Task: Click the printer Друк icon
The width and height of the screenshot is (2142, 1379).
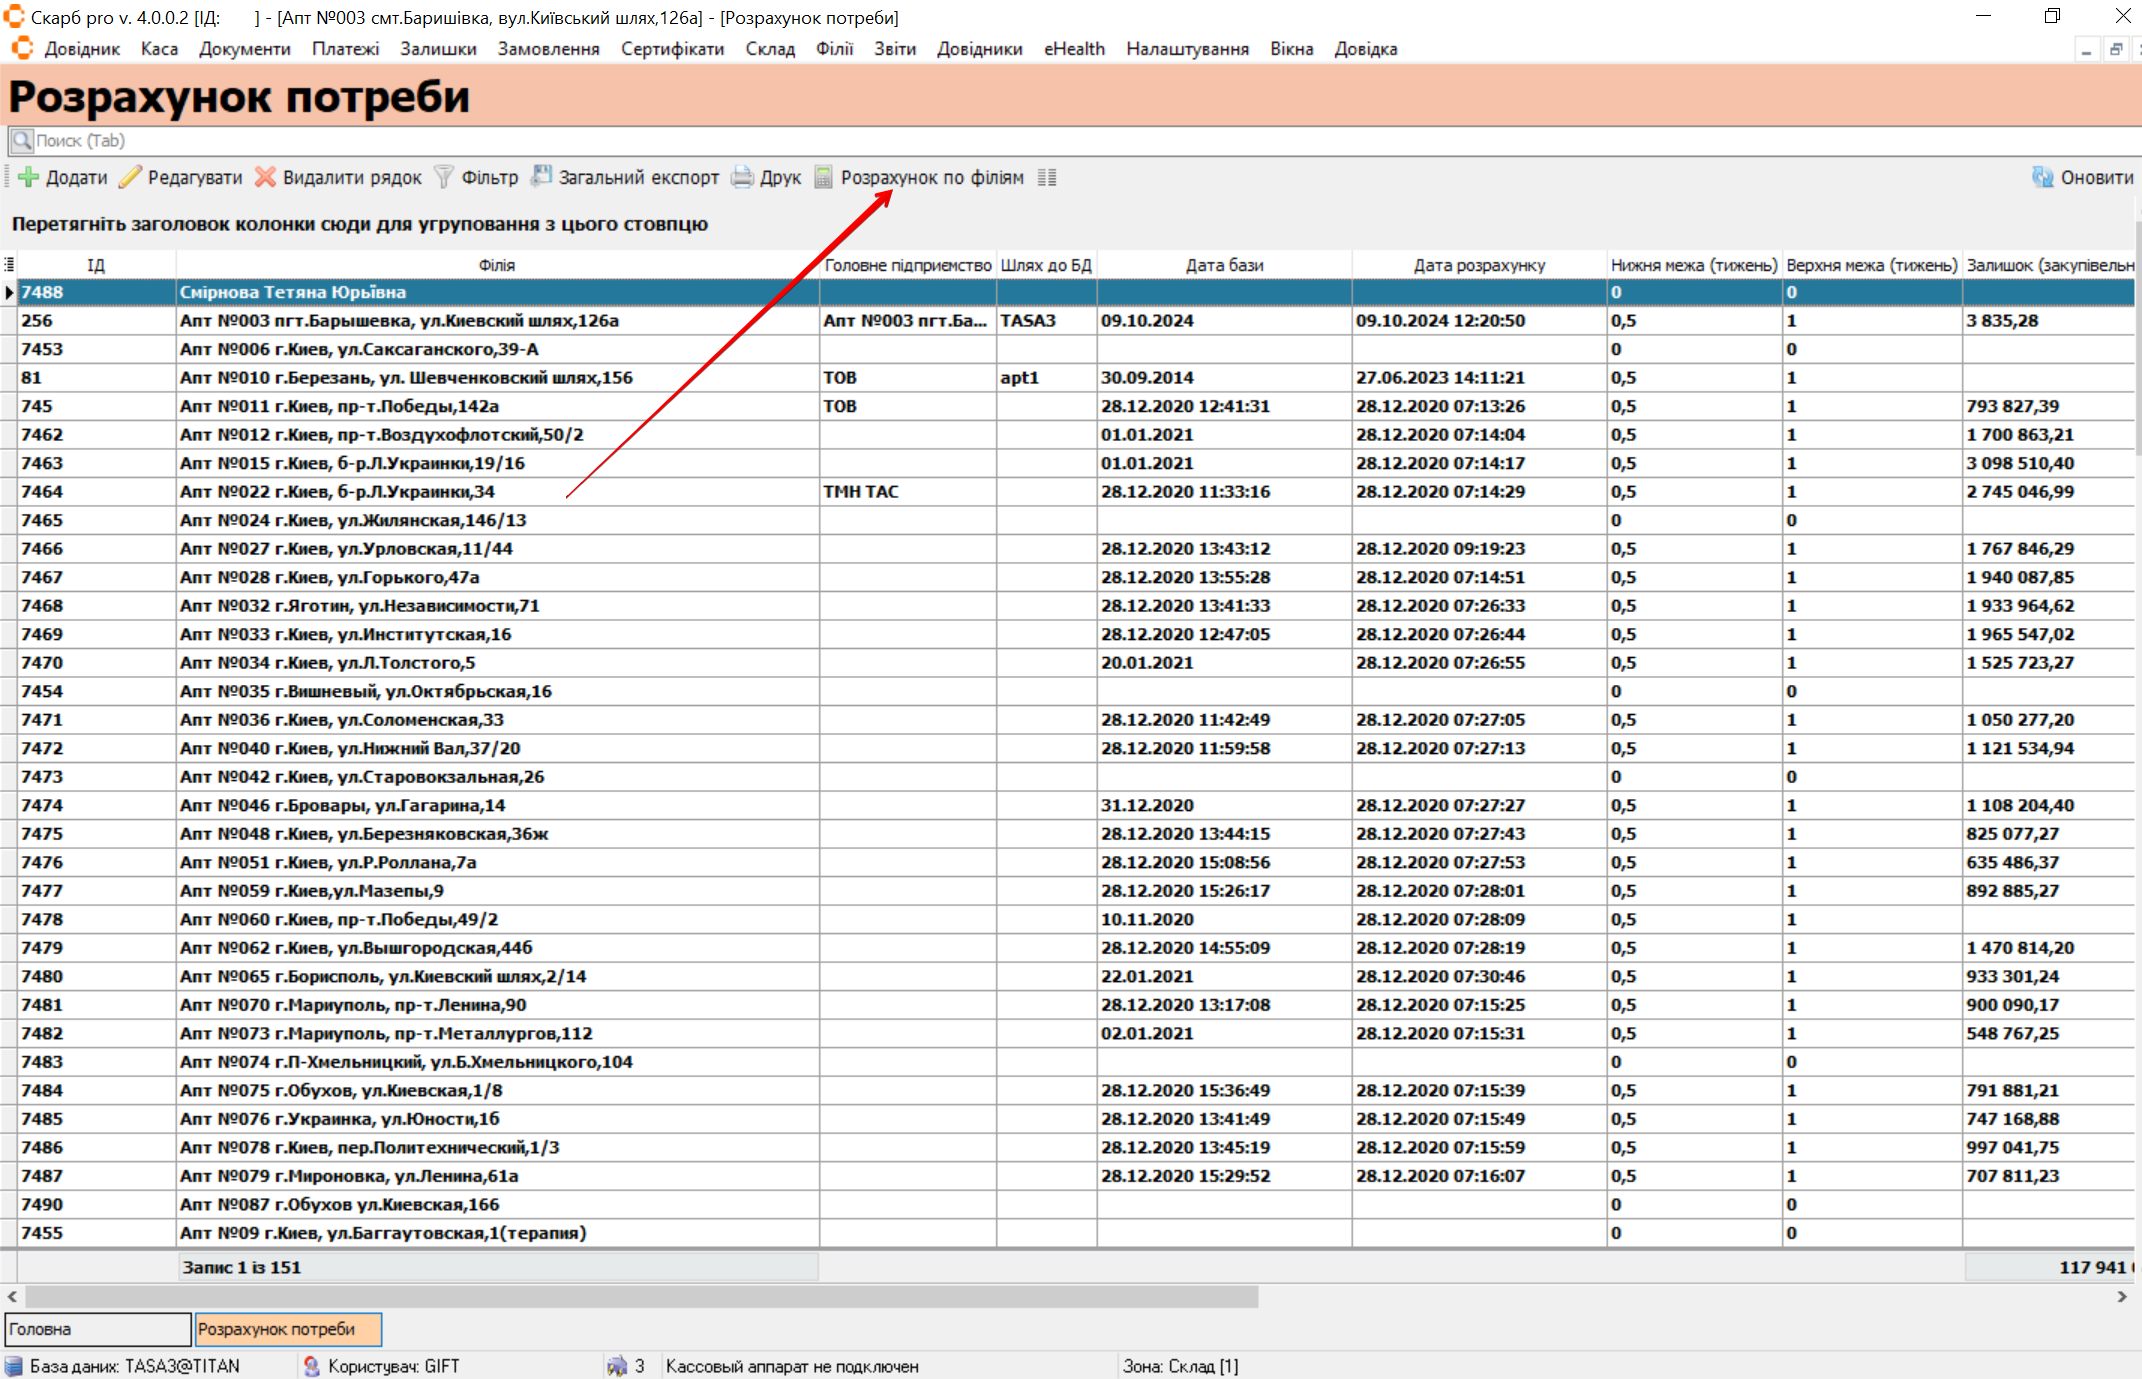Action: coord(742,177)
